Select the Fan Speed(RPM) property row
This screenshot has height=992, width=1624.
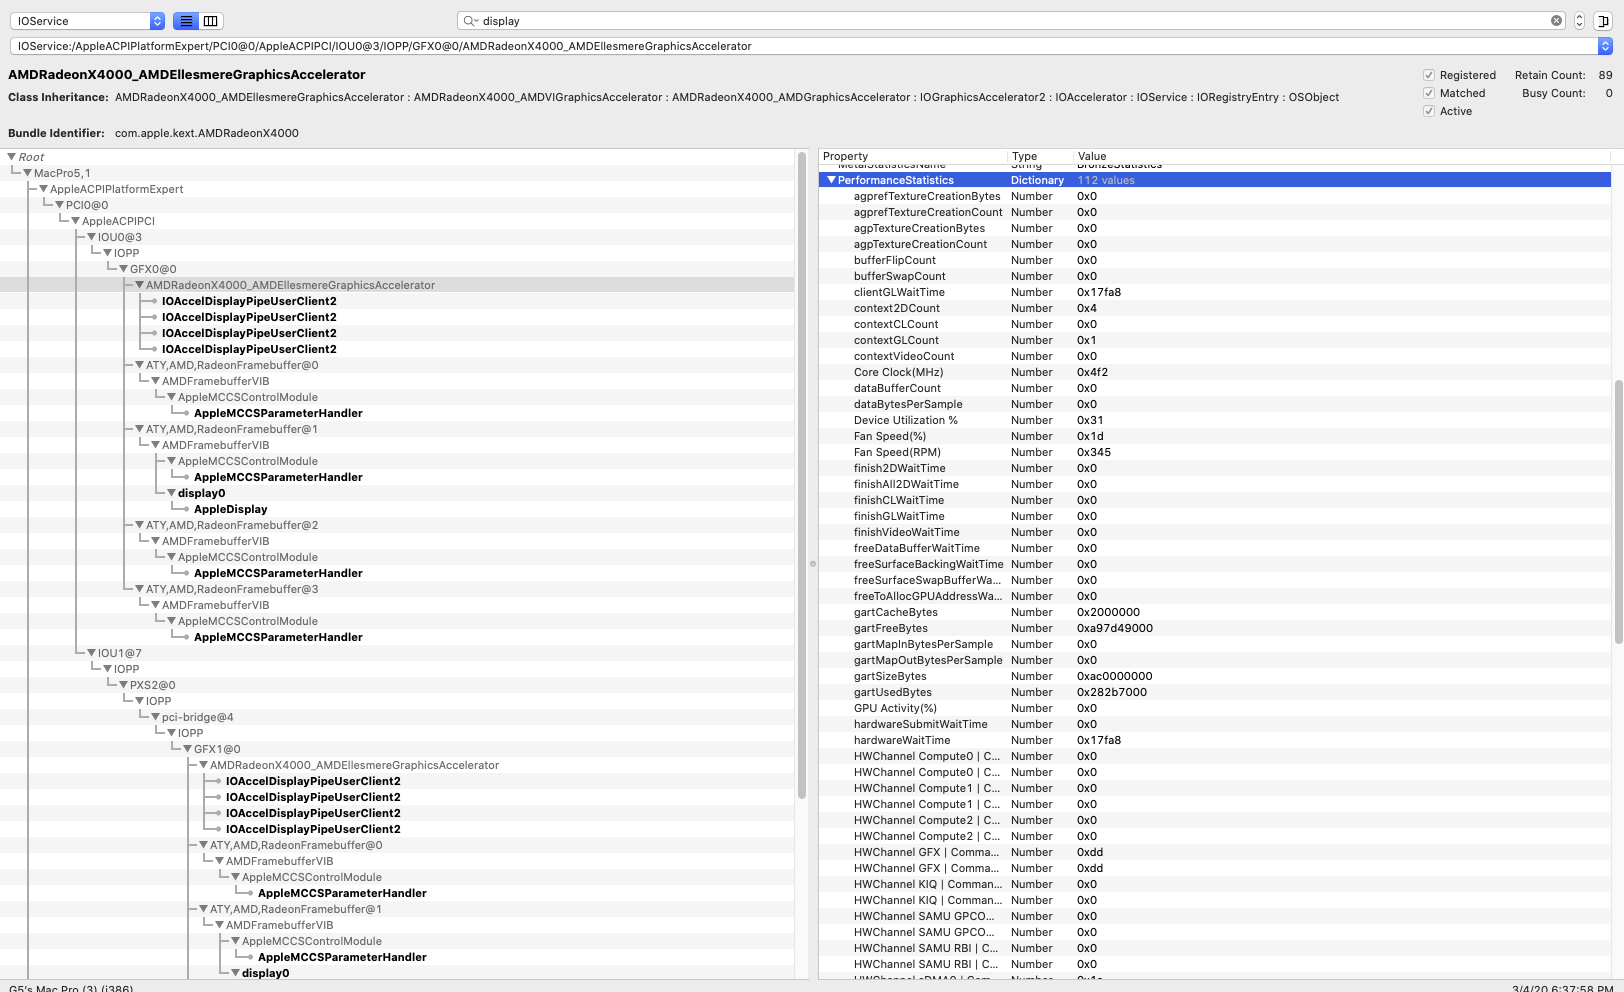[x=1214, y=452]
